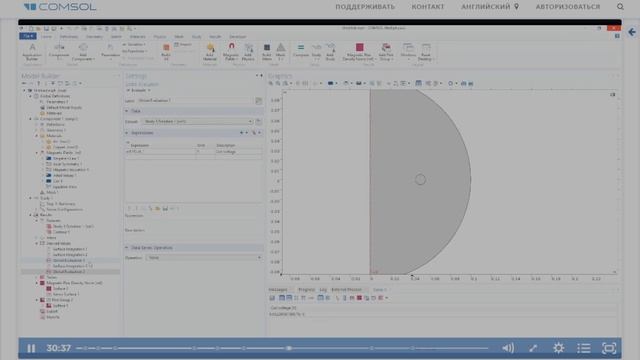Screen dimensions: 640x360
Task: Switch to the Geometry ribbon tab
Action: pos(94,37)
